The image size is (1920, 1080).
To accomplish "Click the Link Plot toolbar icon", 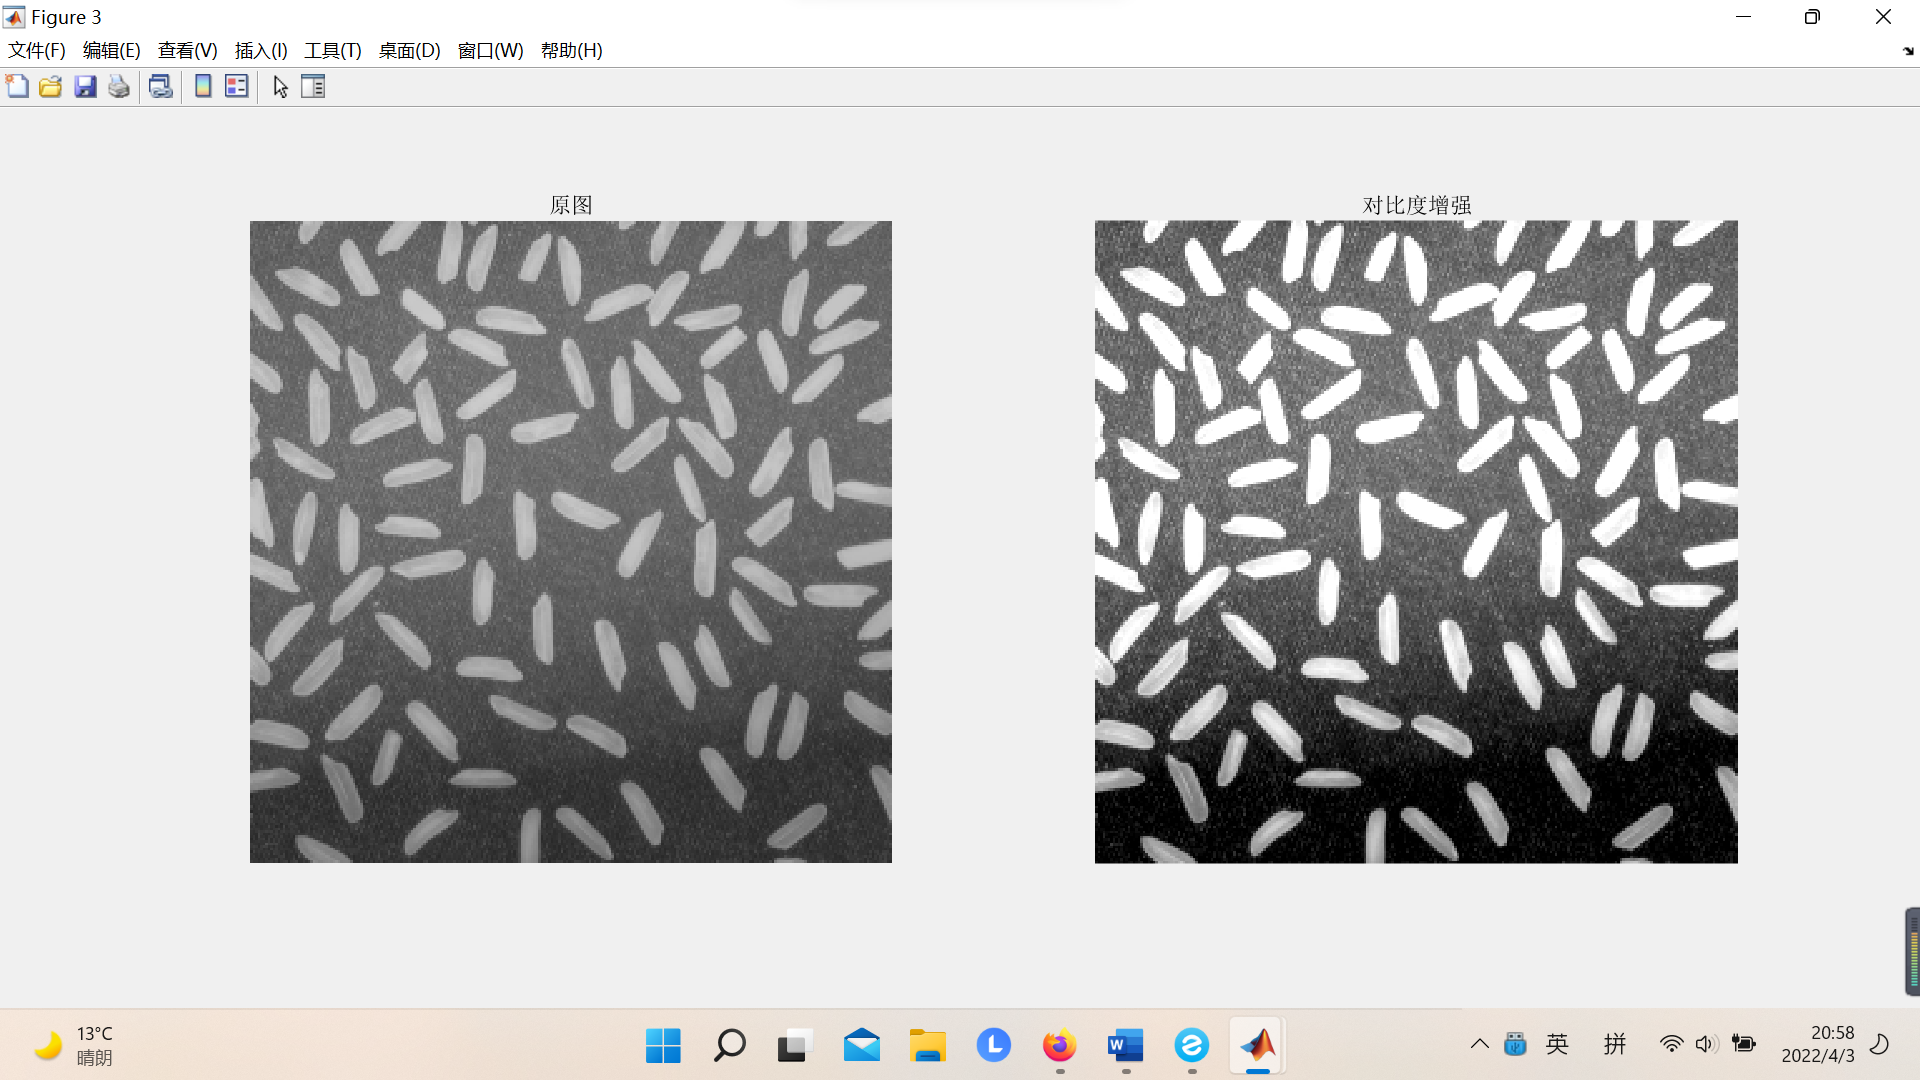I will tap(160, 87).
